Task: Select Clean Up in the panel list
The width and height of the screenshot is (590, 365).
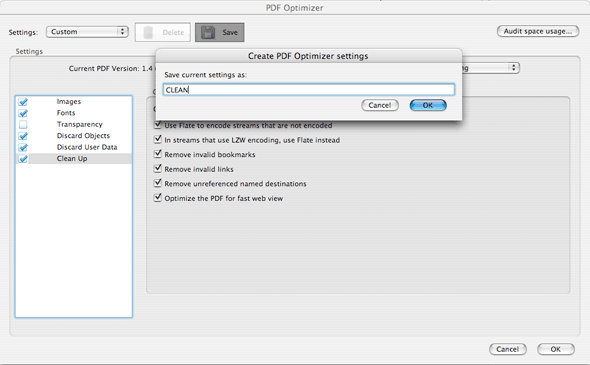Action: pyautogui.click(x=72, y=159)
